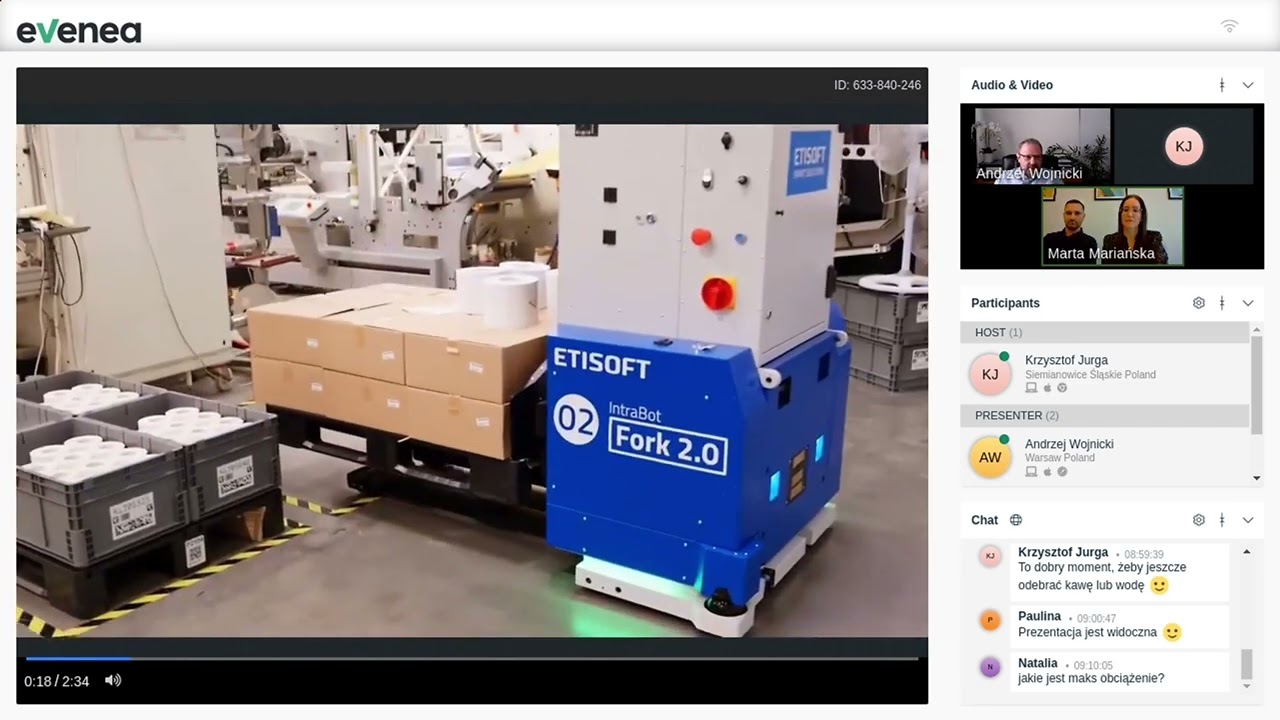Click the Audio & Video panel title

click(x=1012, y=85)
